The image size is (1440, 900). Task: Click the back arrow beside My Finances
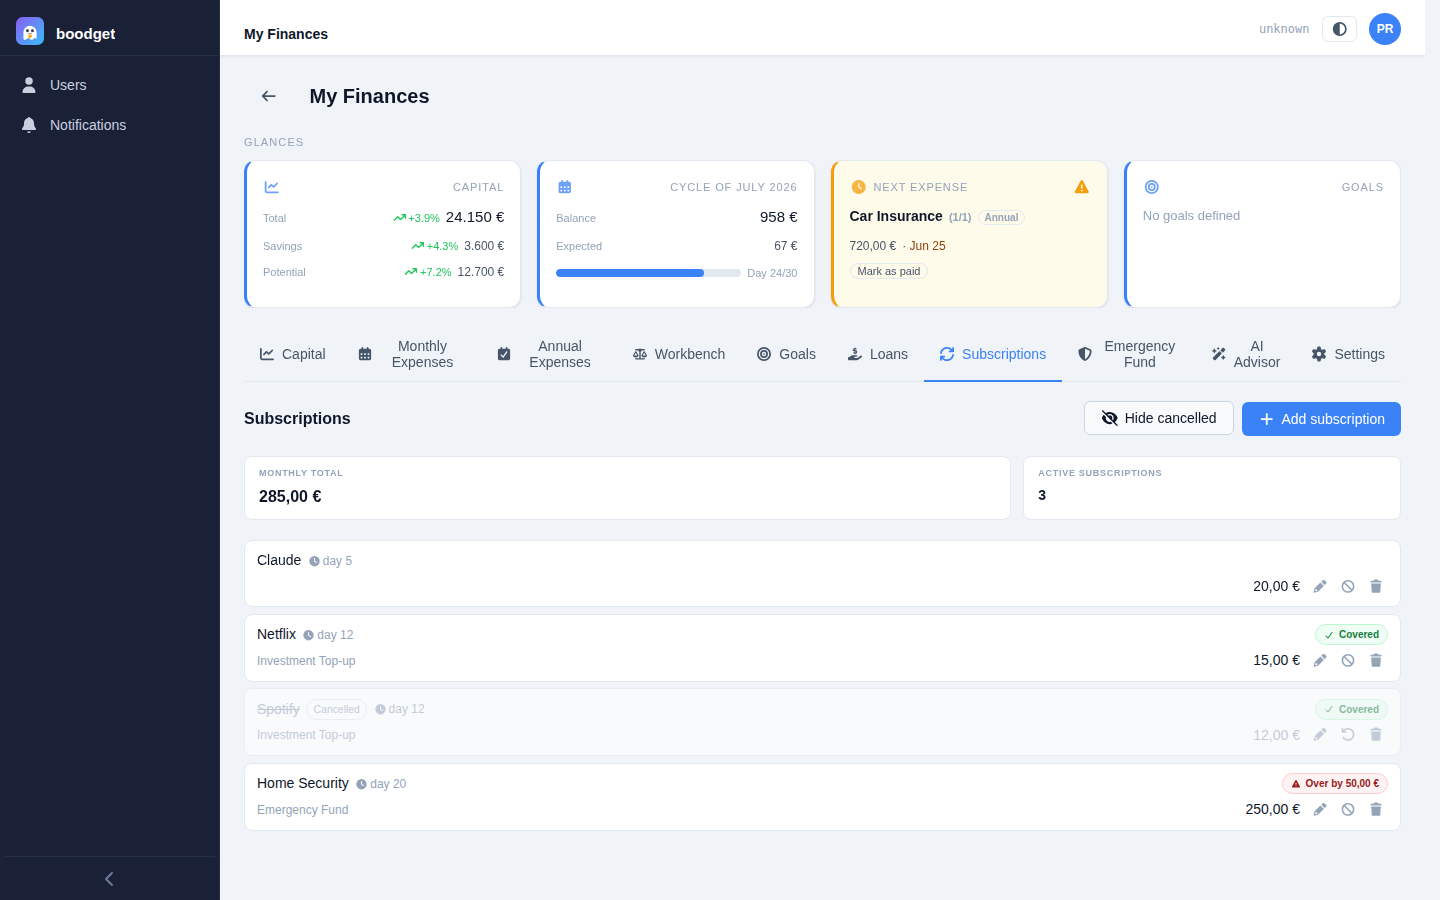point(268,96)
